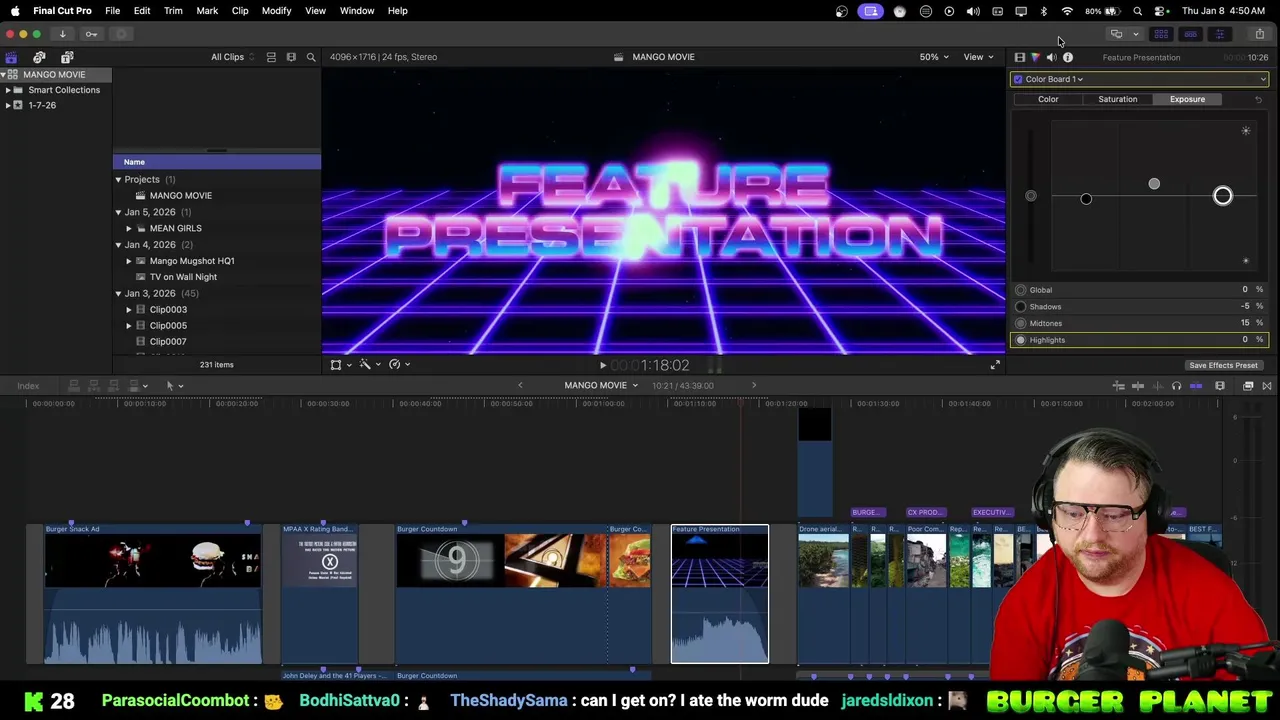
Task: Show the Photos and Audio sidebar
Action: coord(39,57)
